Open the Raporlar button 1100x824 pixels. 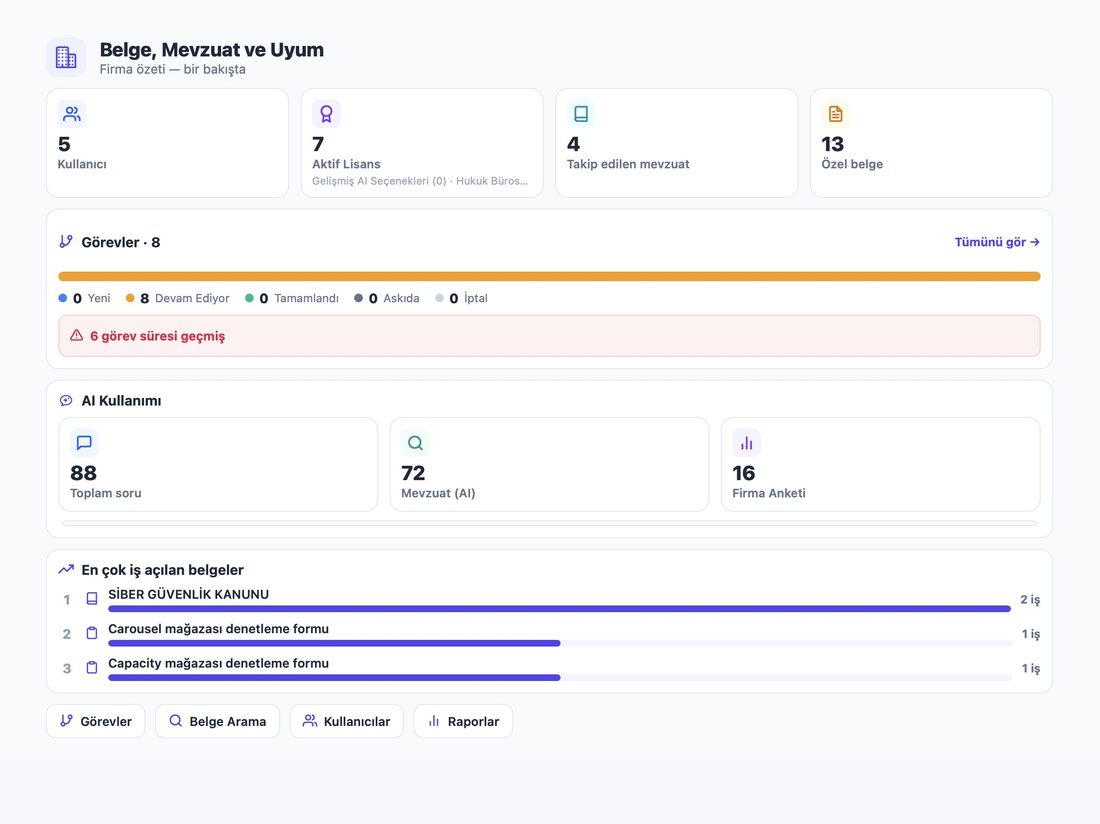463,721
